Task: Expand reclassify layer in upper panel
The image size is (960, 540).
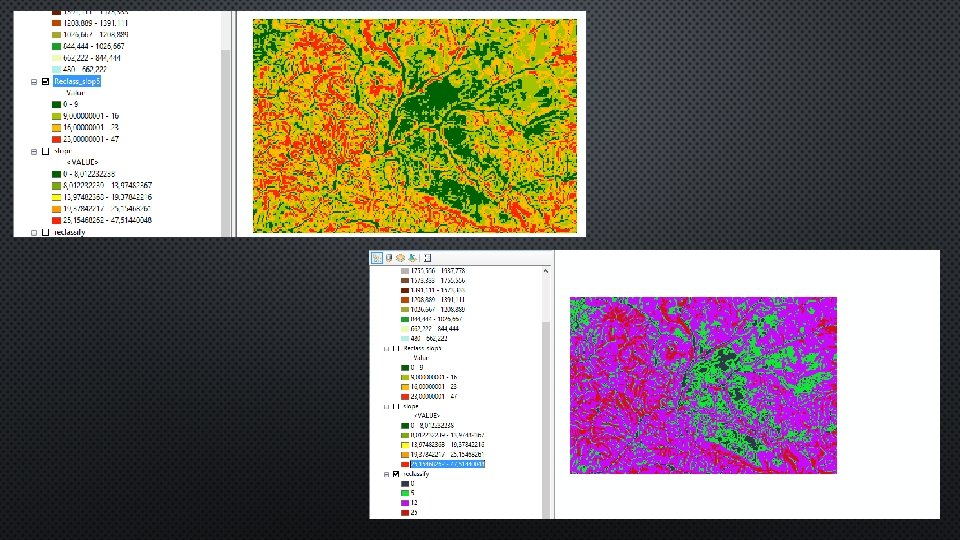Action: 34,233
